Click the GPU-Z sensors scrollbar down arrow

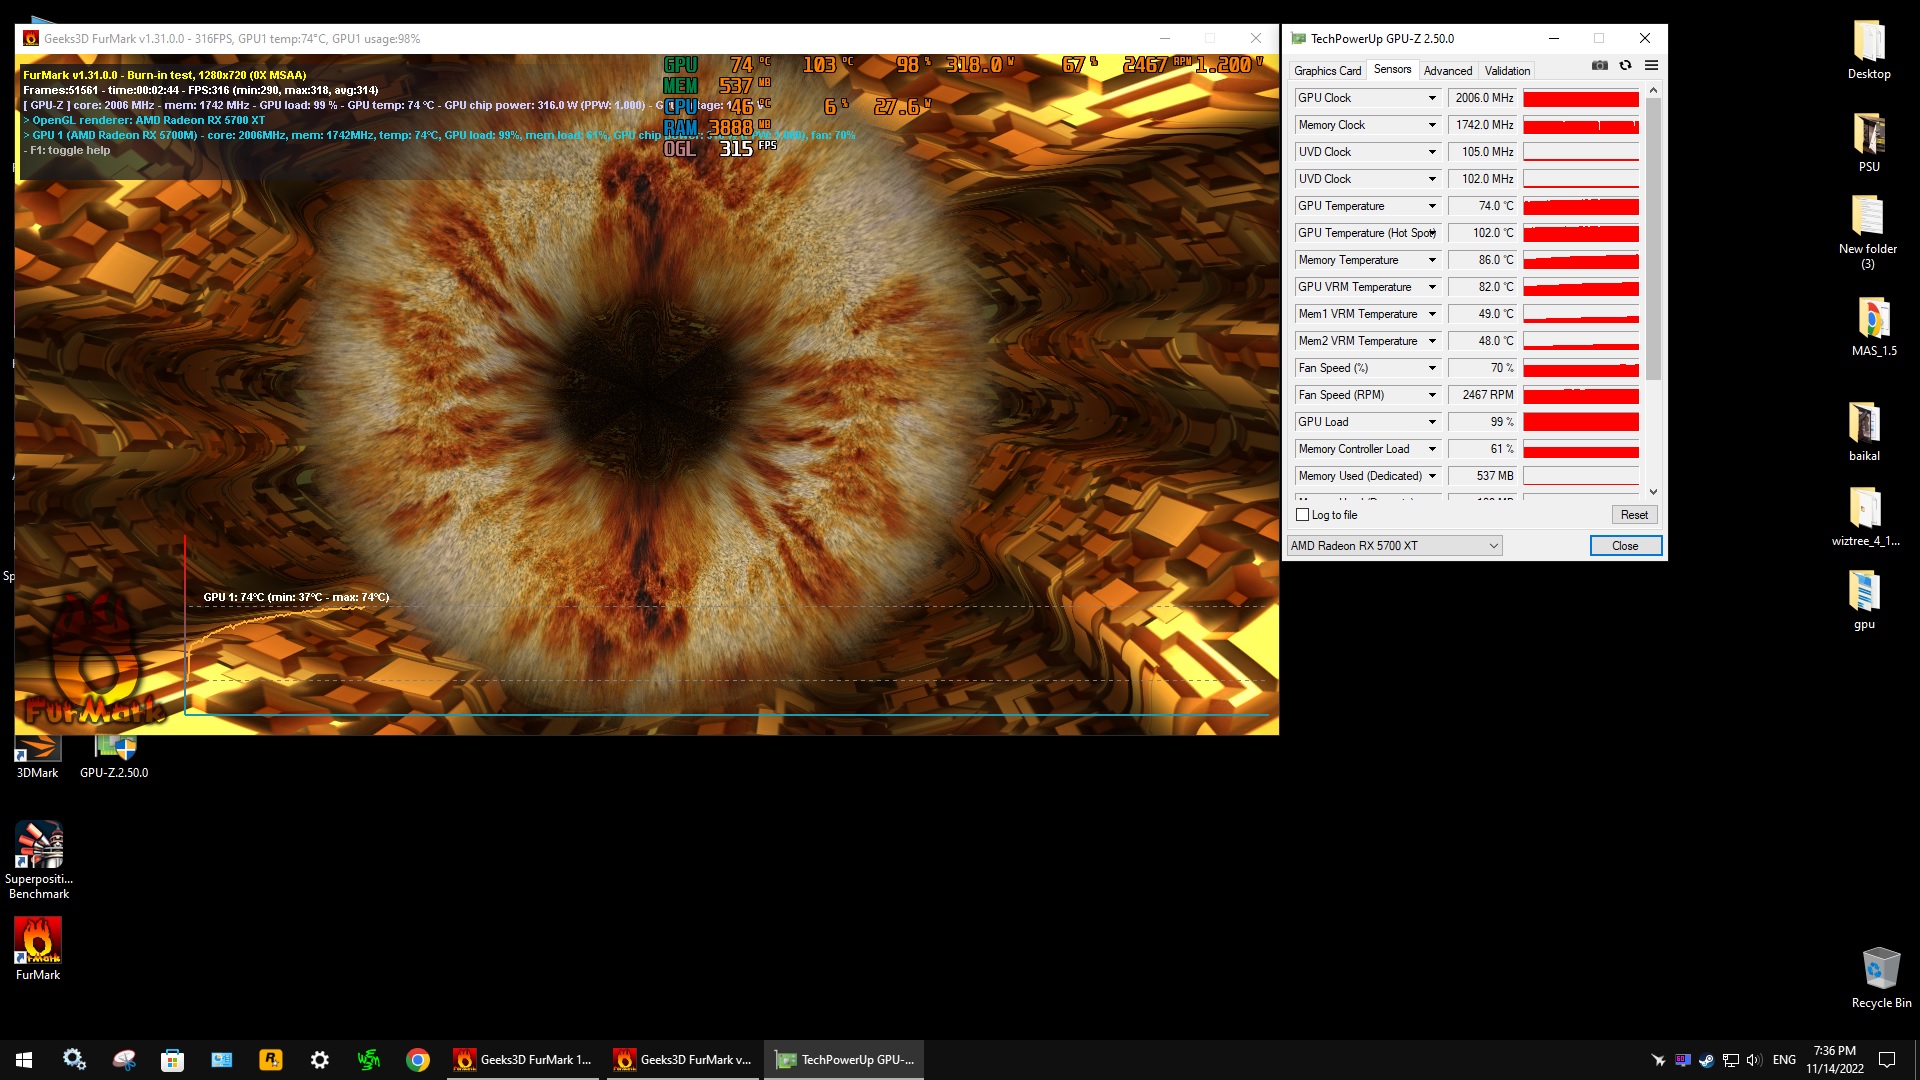click(1653, 491)
